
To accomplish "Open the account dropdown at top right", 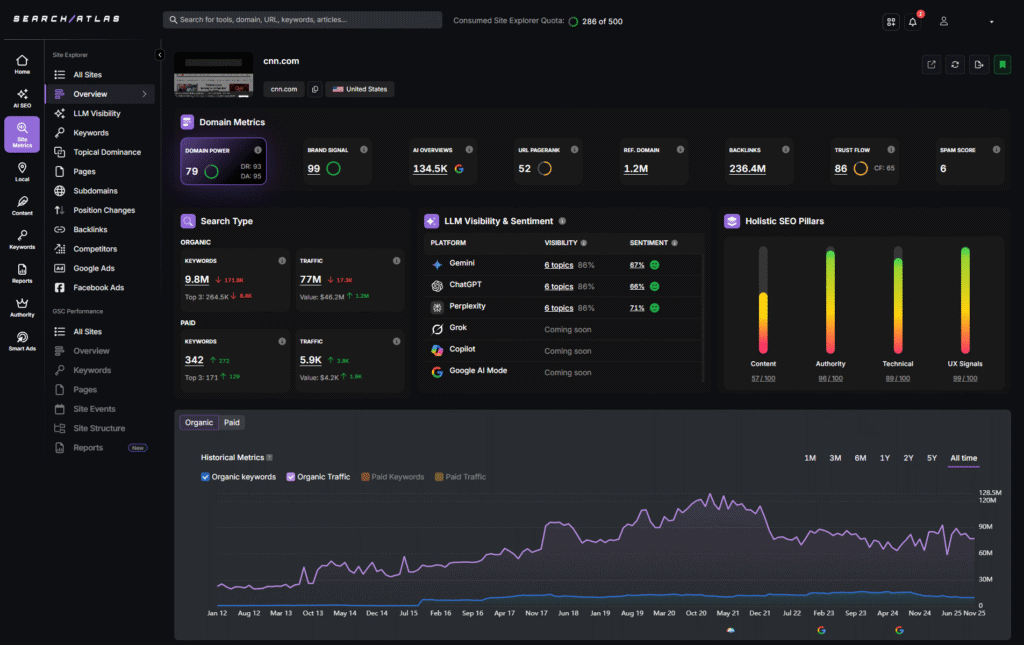I will pos(991,20).
